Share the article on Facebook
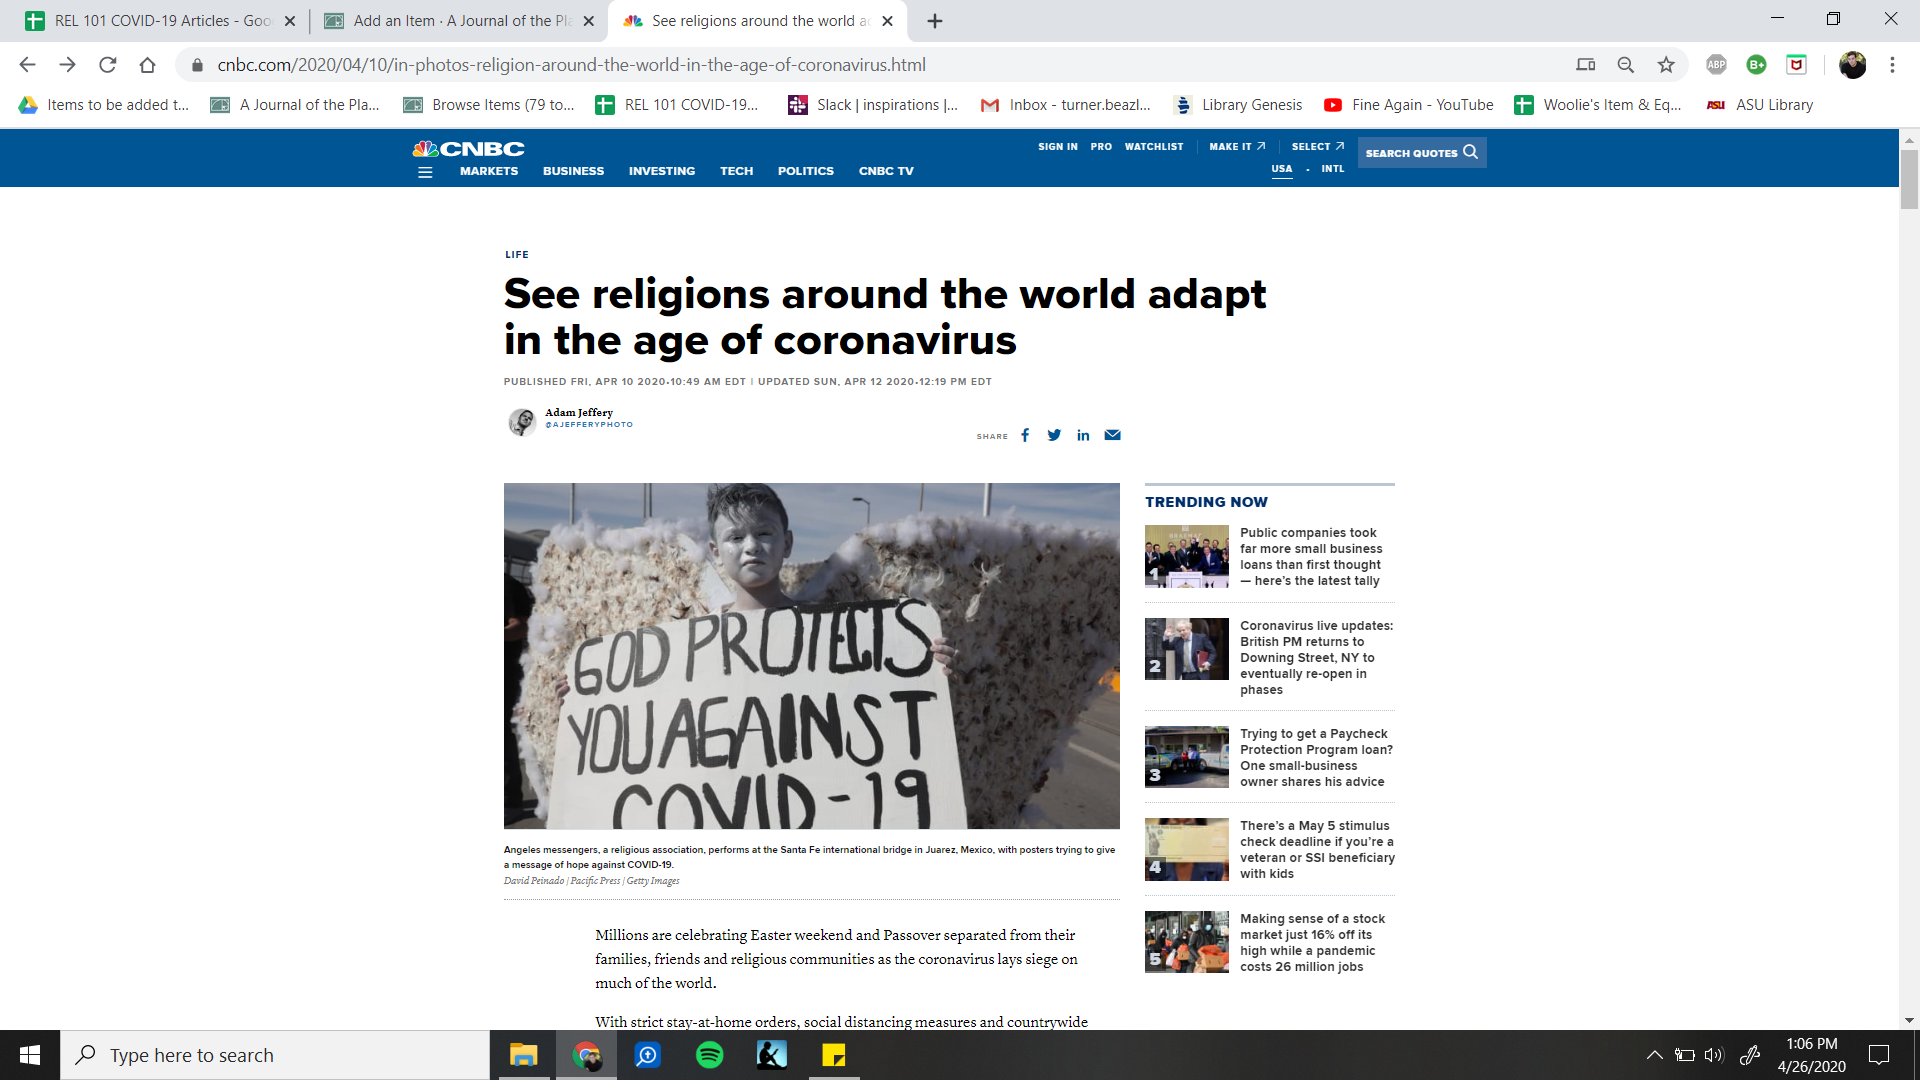 (x=1025, y=435)
